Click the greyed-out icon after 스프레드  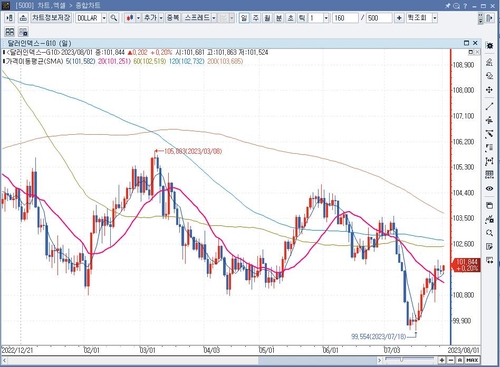pyautogui.click(x=223, y=18)
